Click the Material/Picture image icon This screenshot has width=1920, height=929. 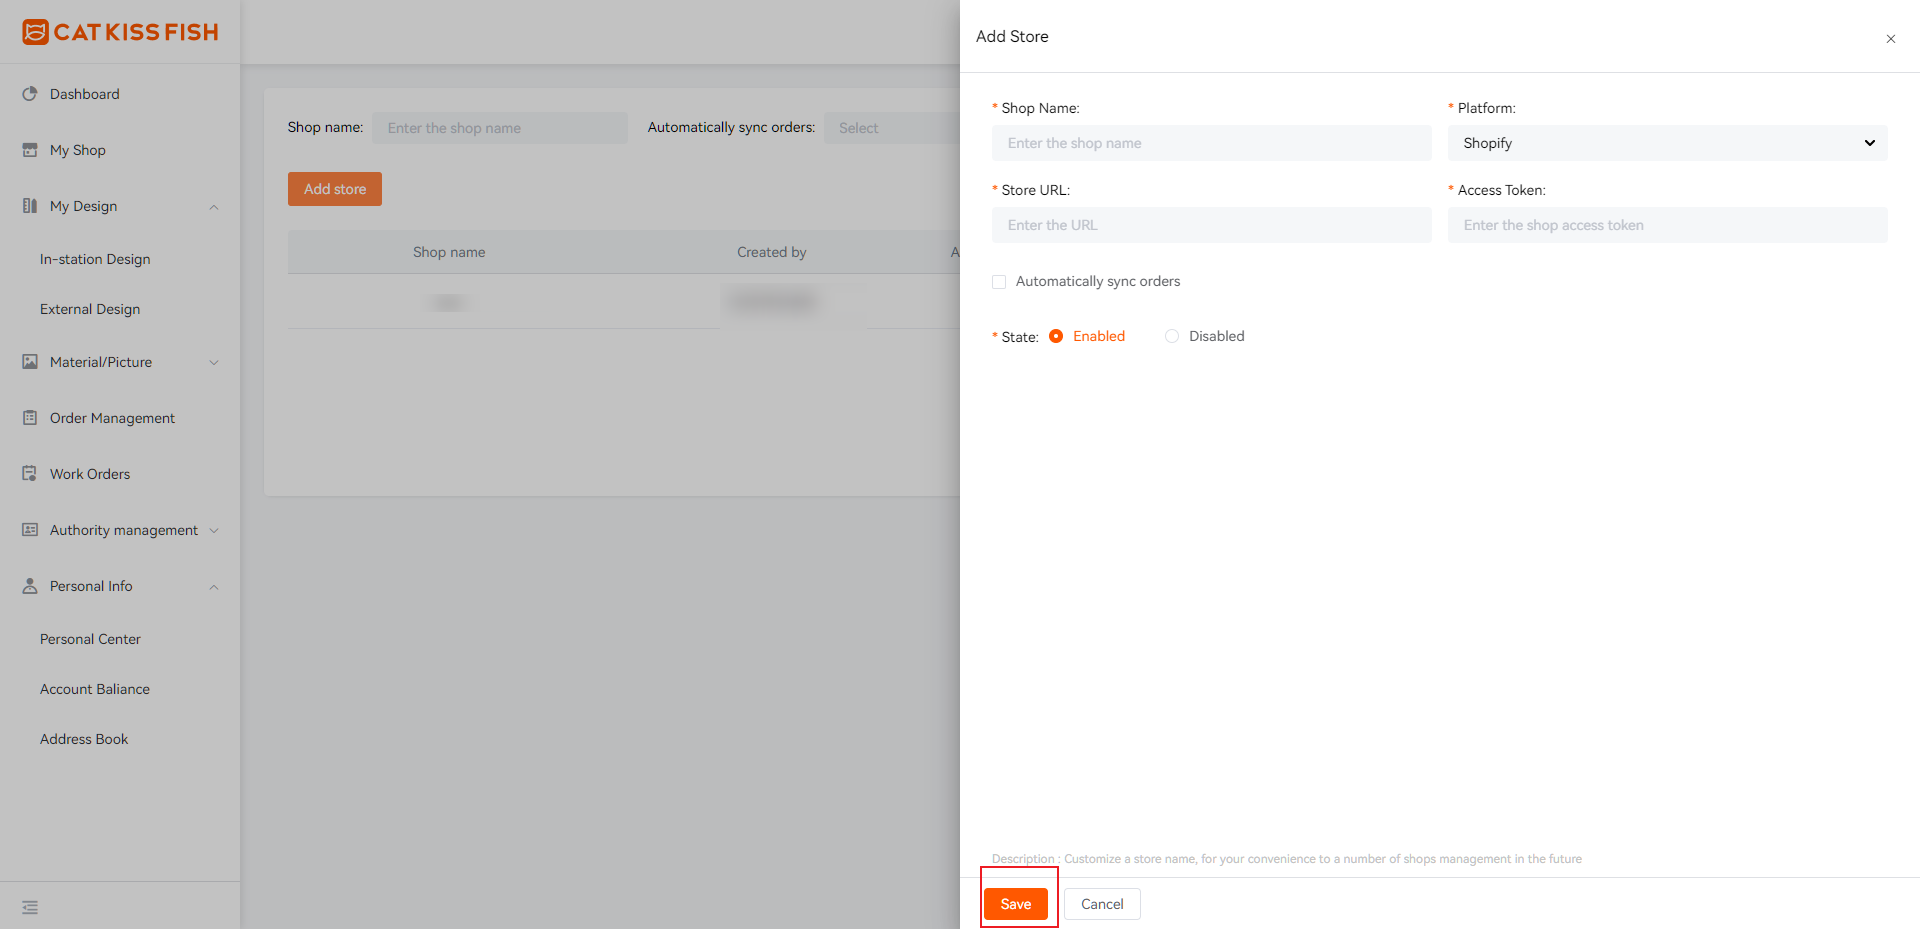(x=30, y=362)
